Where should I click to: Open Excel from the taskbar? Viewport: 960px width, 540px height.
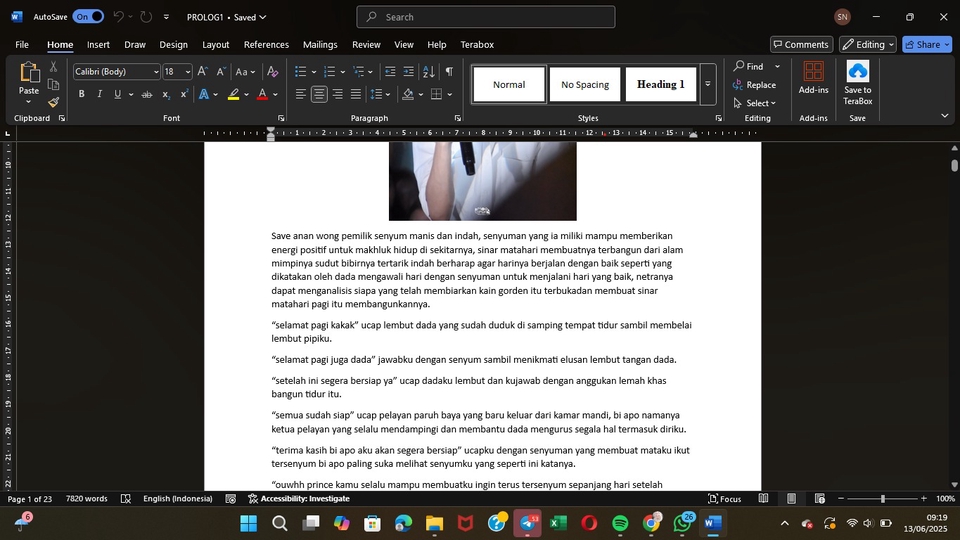[x=558, y=523]
